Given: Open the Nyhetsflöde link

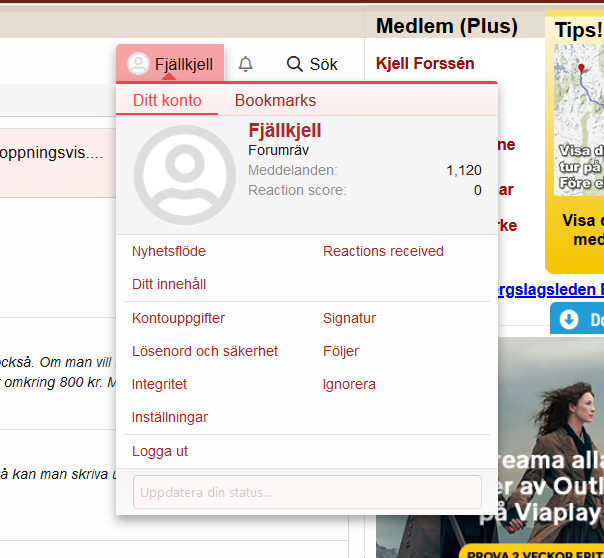Looking at the screenshot, I should coord(169,251).
